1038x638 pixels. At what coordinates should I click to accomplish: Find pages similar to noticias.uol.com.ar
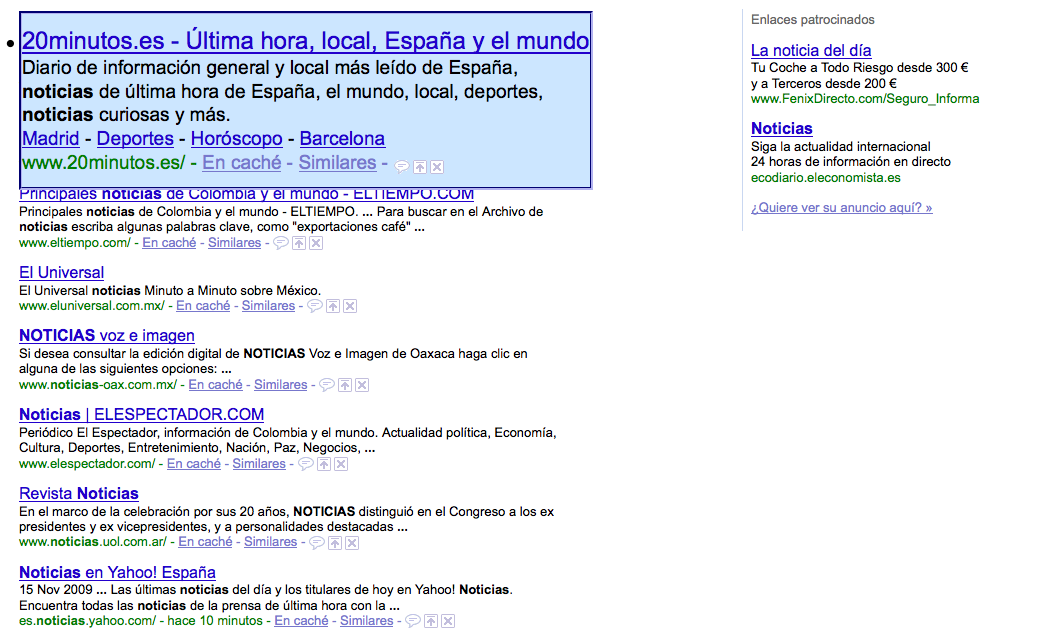270,541
